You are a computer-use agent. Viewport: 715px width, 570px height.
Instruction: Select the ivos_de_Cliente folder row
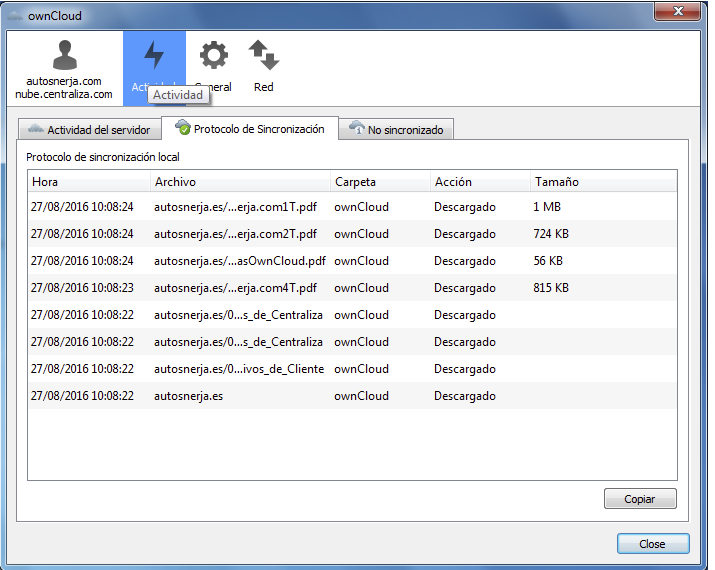click(240, 369)
